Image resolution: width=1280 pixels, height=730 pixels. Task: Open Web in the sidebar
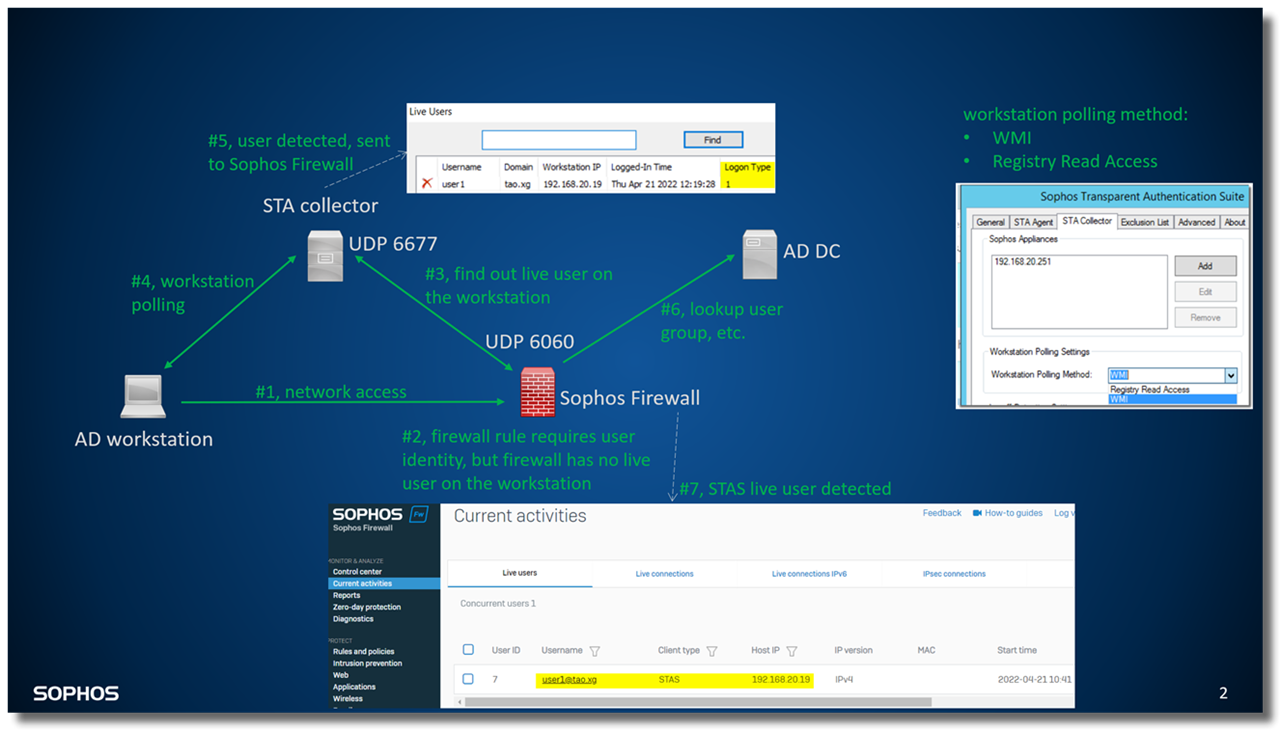[340, 675]
